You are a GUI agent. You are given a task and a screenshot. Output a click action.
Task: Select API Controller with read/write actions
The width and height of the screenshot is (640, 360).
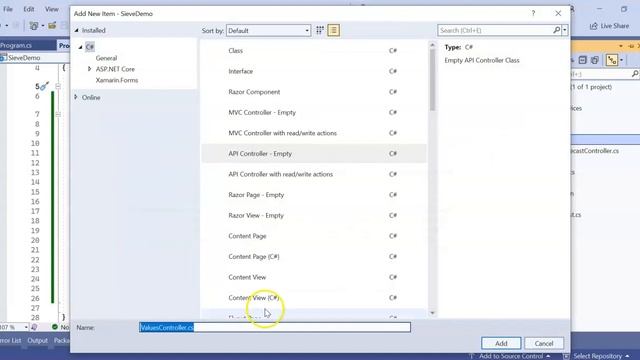314,174
